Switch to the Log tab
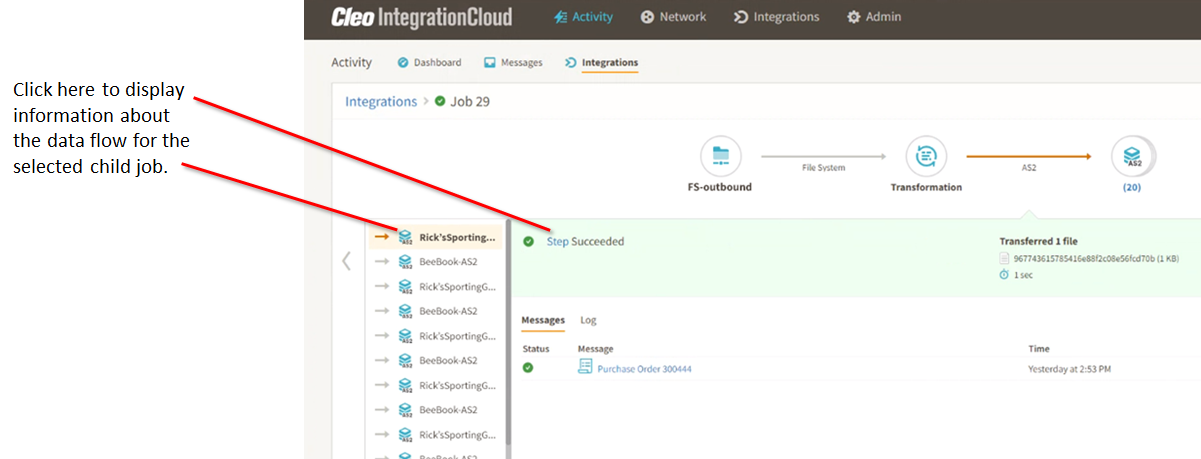Image resolution: width=1201 pixels, height=459 pixels. click(x=588, y=320)
